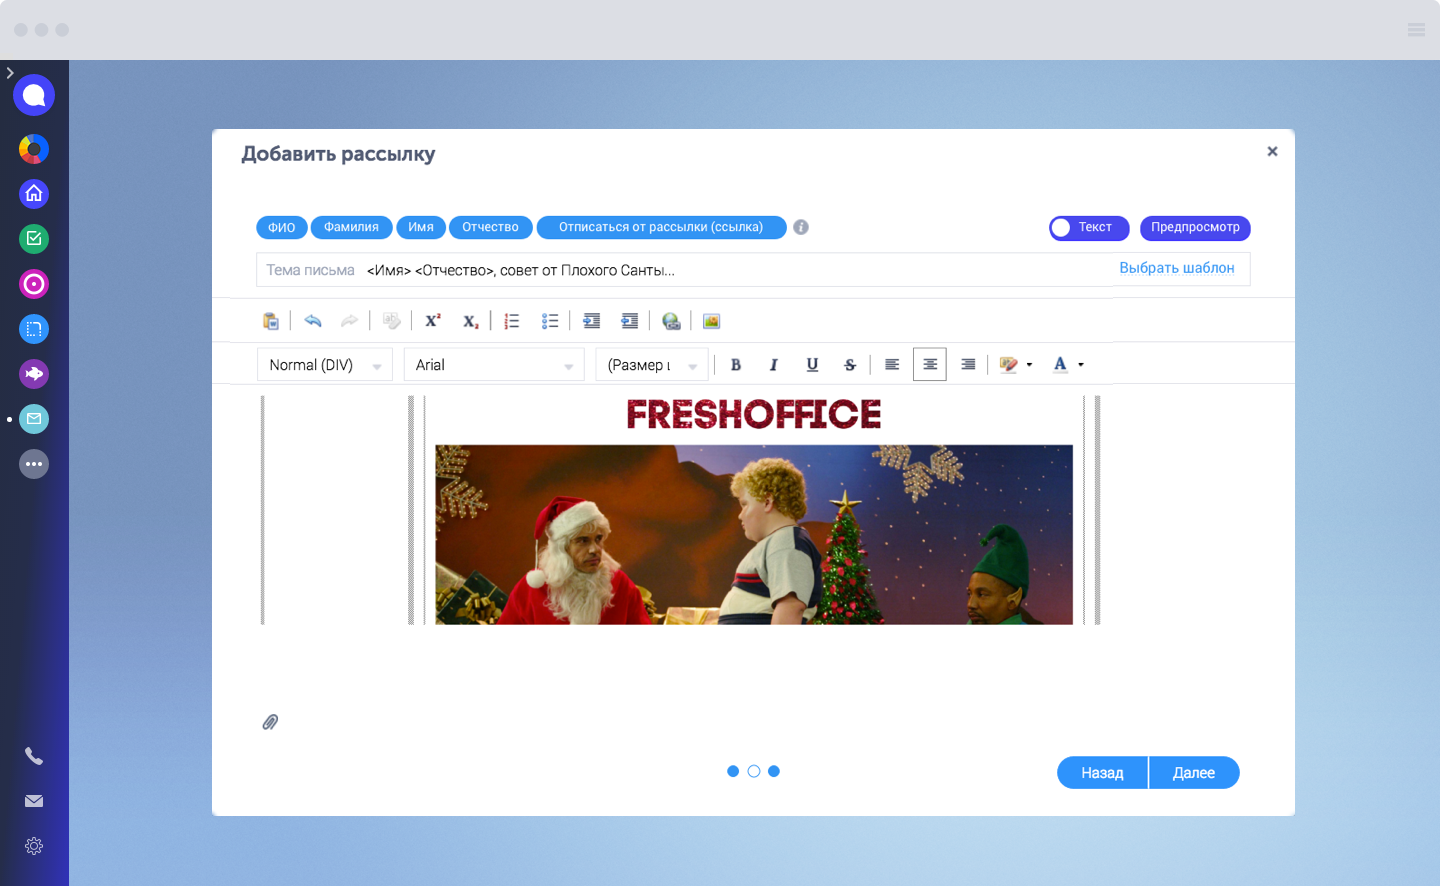Toggle italic formatting
1440x886 pixels.
[x=773, y=365]
